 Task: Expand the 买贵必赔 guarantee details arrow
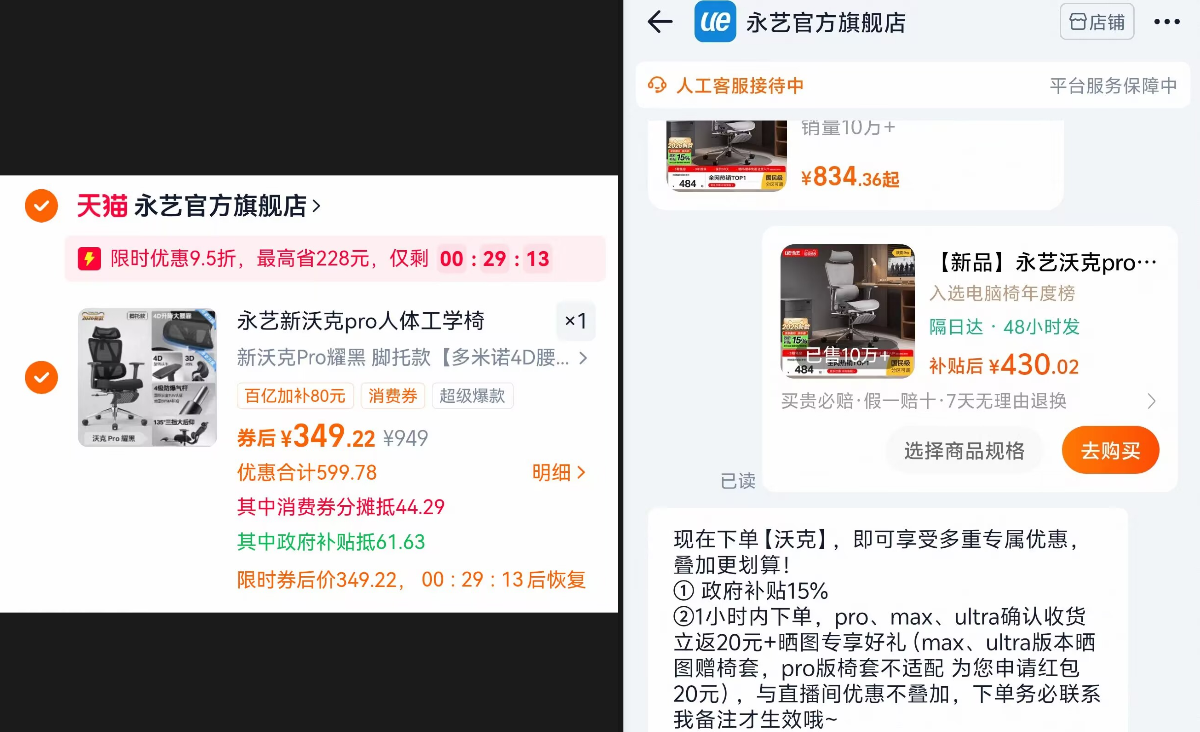1151,401
